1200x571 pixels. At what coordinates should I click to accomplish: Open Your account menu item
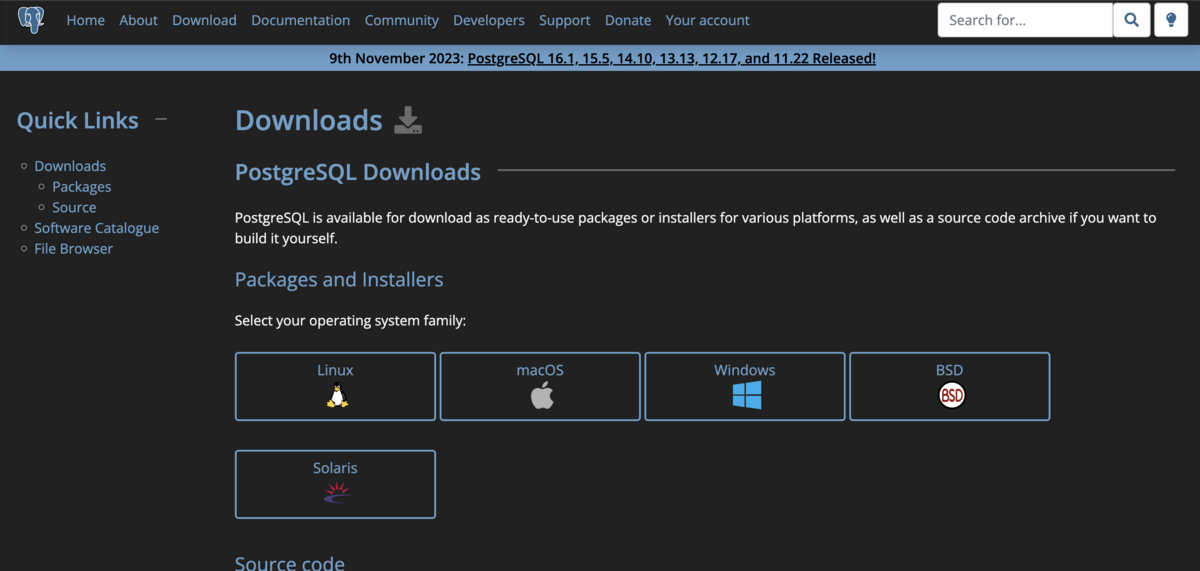[708, 20]
